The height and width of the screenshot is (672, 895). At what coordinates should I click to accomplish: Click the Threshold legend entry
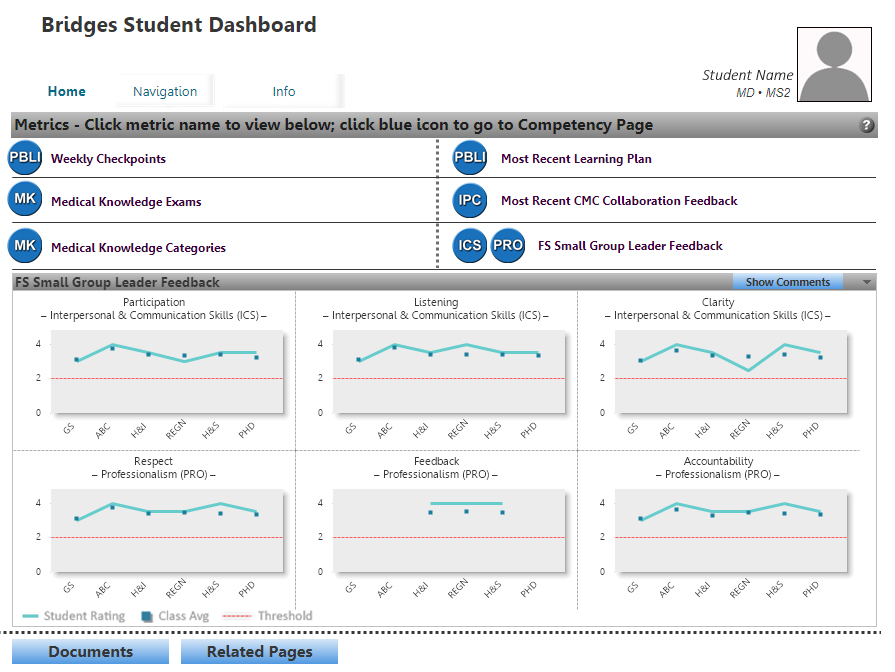click(267, 616)
